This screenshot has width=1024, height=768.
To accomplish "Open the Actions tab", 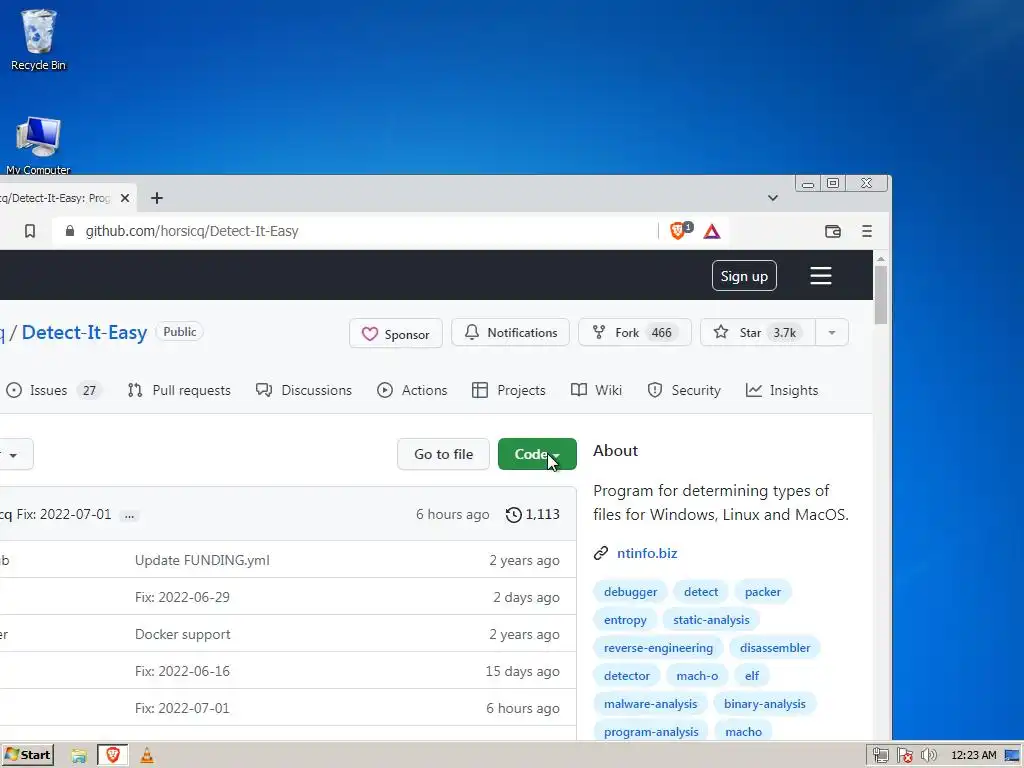I will [x=412, y=391].
